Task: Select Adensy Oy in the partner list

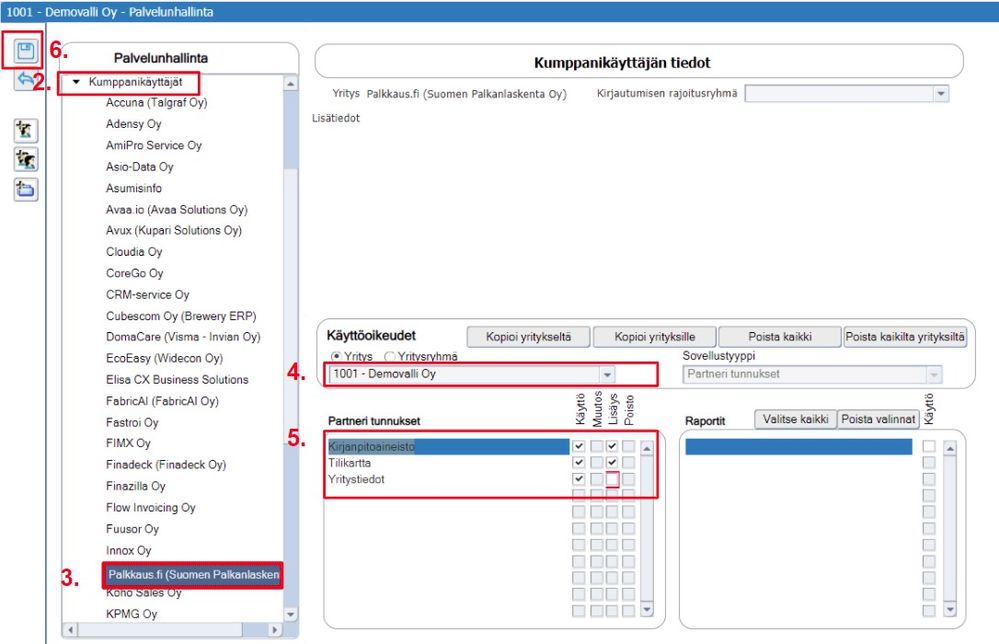Action: coord(134,124)
